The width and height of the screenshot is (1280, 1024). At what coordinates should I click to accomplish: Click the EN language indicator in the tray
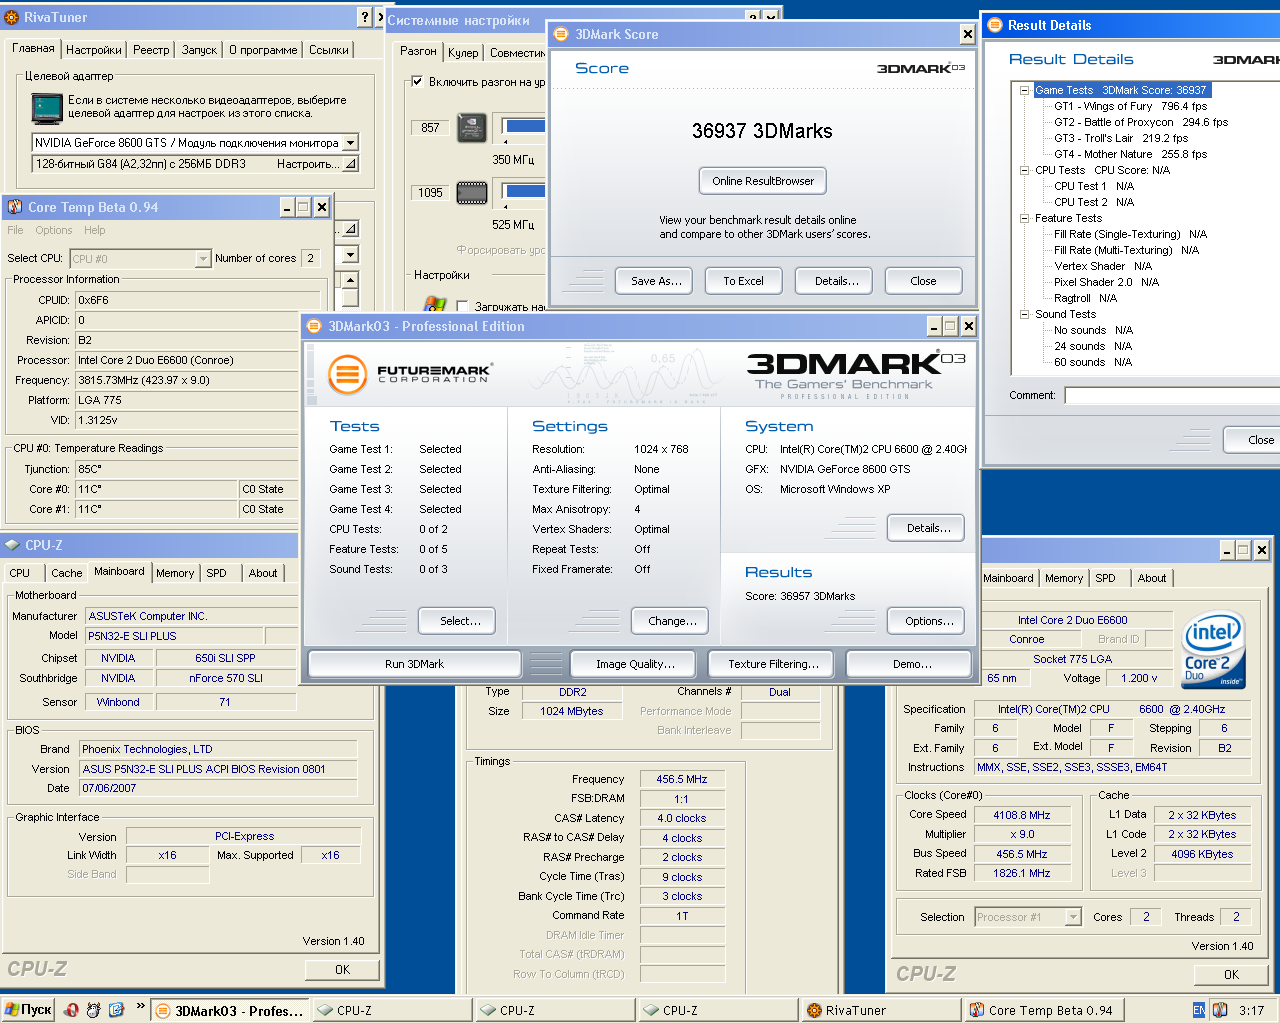pyautogui.click(x=1199, y=1010)
